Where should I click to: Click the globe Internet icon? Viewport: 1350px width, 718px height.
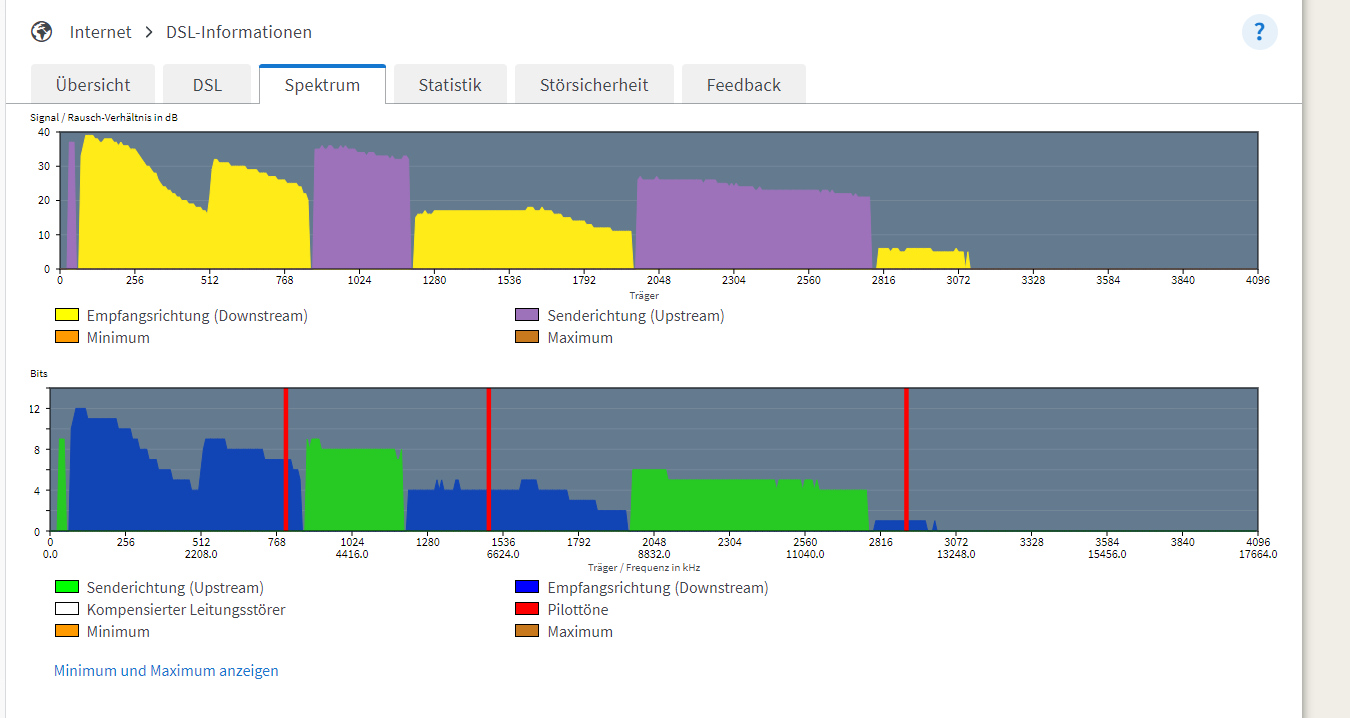[42, 32]
